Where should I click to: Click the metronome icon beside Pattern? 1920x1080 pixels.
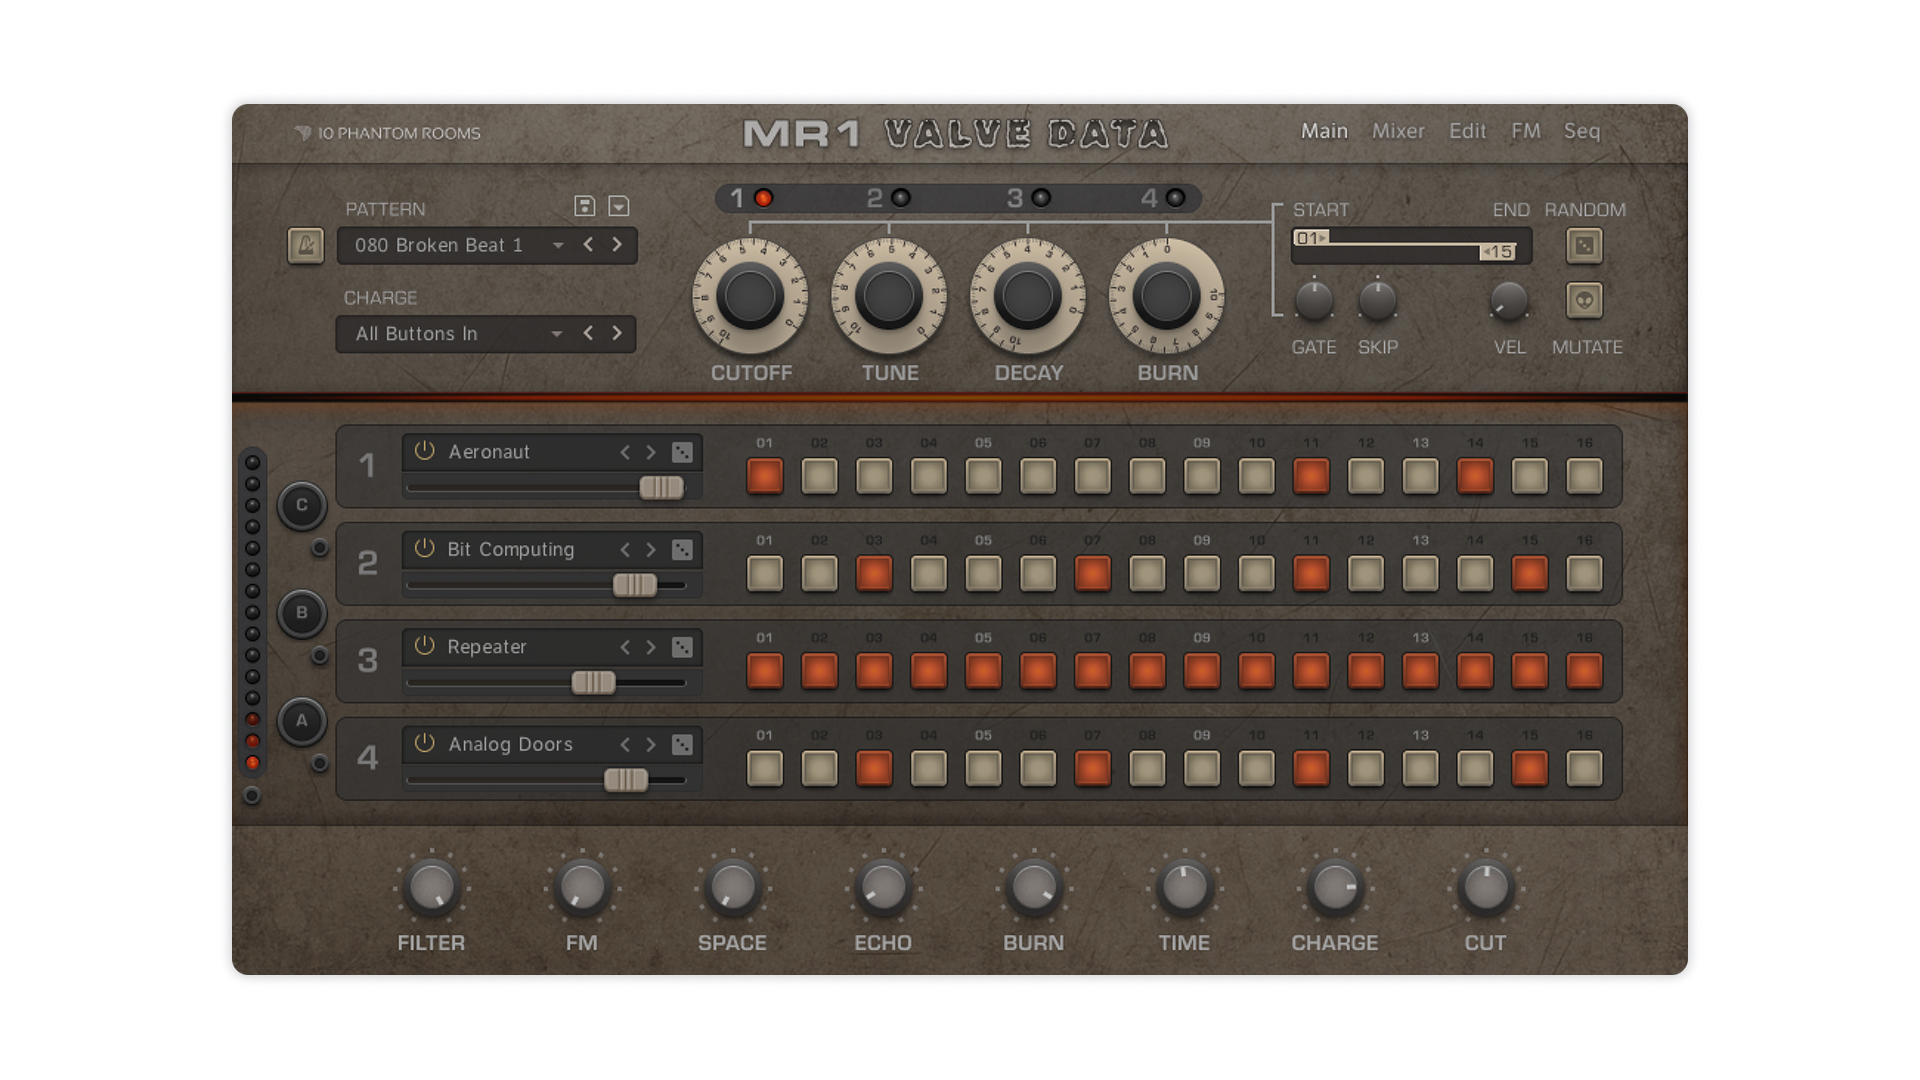pyautogui.click(x=305, y=245)
